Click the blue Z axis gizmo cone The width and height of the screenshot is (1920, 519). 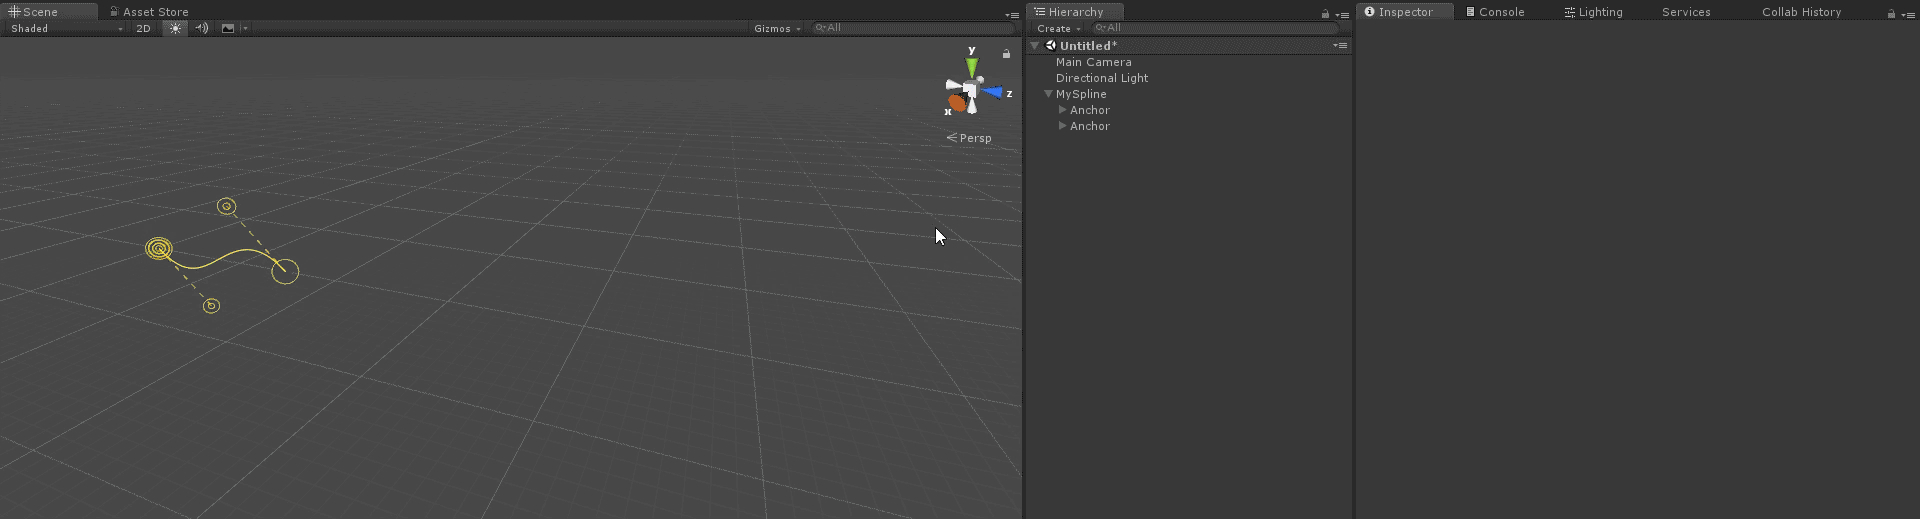tap(992, 92)
